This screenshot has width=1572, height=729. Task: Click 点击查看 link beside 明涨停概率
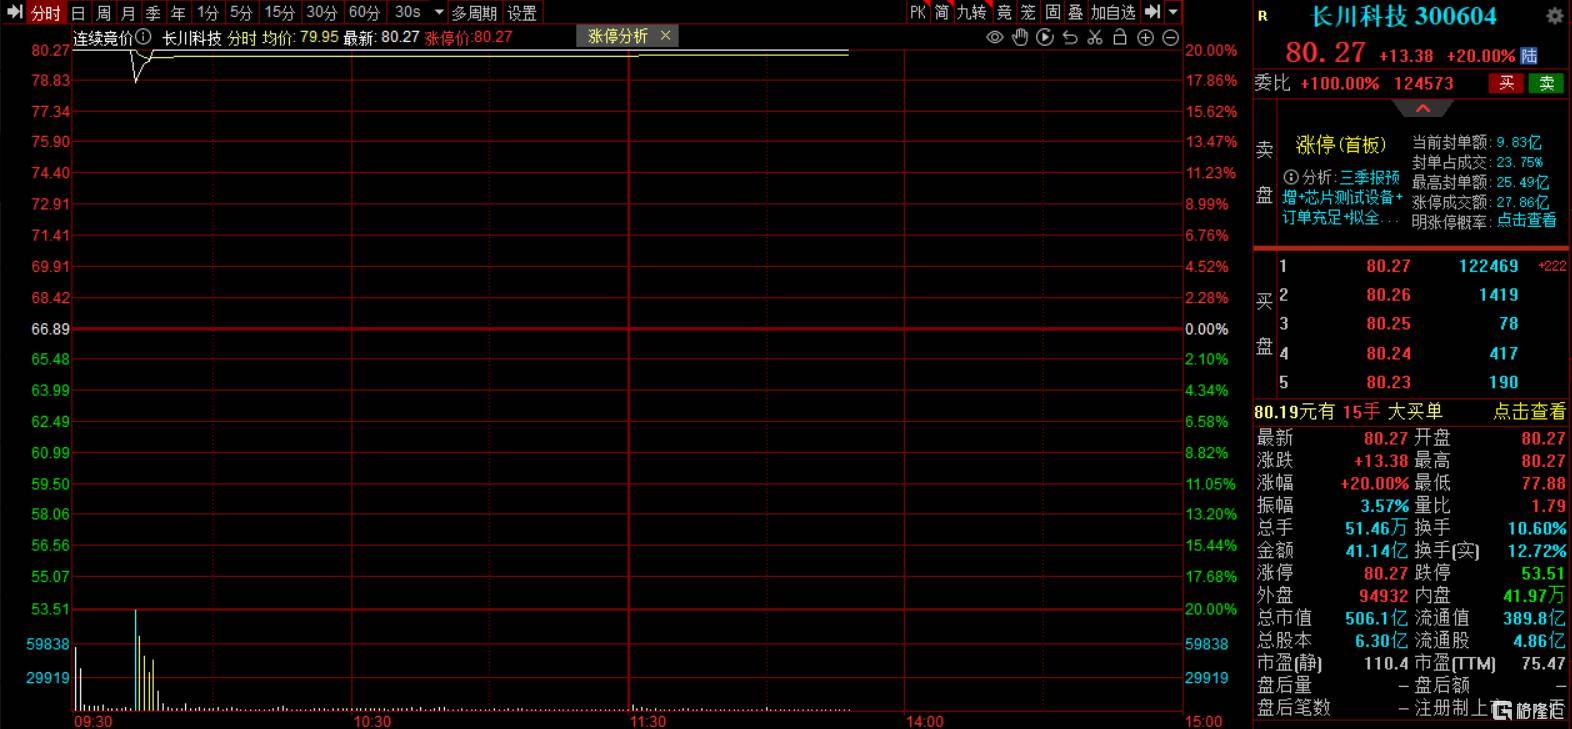(x=1526, y=221)
